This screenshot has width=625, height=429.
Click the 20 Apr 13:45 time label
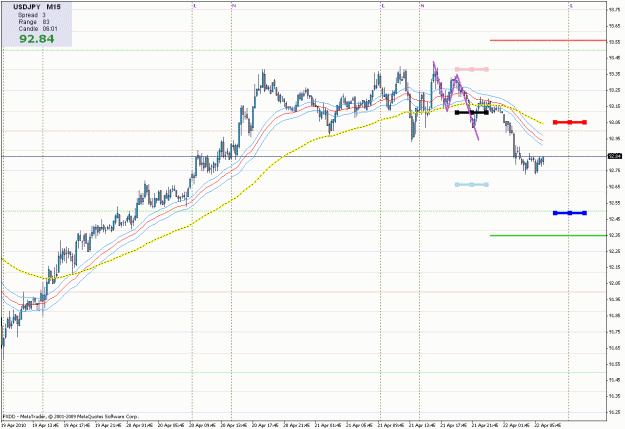(234, 425)
